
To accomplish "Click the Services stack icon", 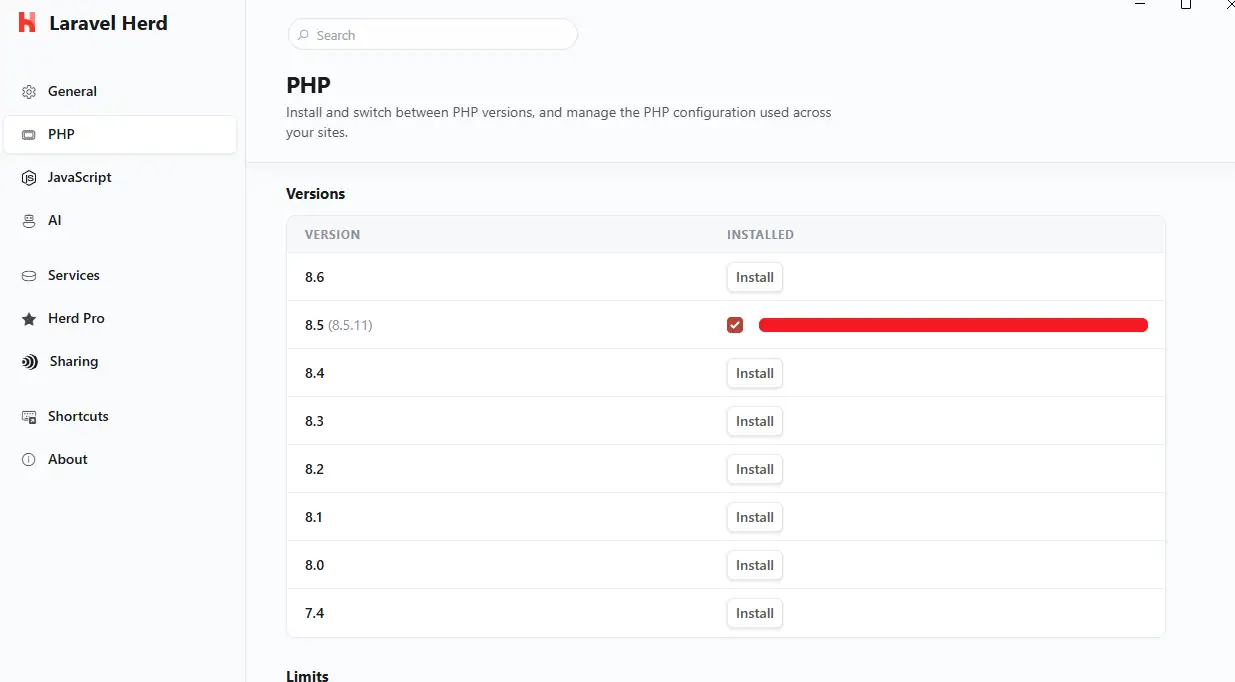I will [x=29, y=276].
